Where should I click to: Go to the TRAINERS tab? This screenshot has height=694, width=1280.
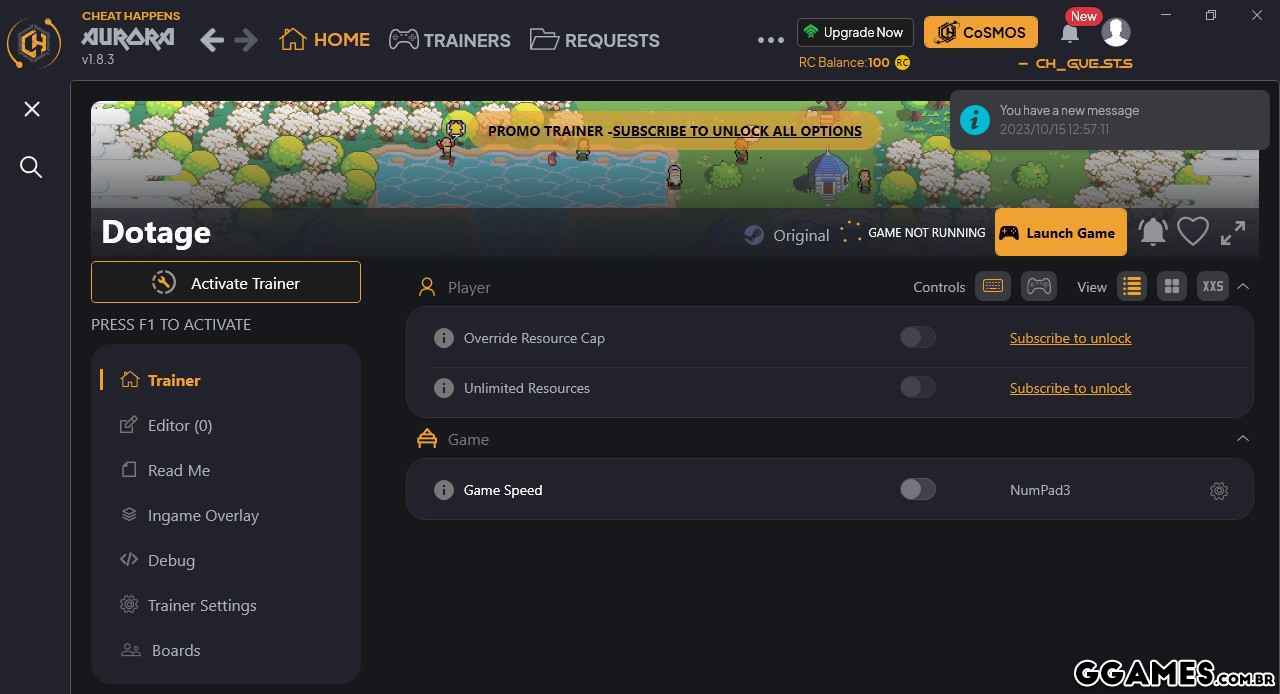(450, 40)
